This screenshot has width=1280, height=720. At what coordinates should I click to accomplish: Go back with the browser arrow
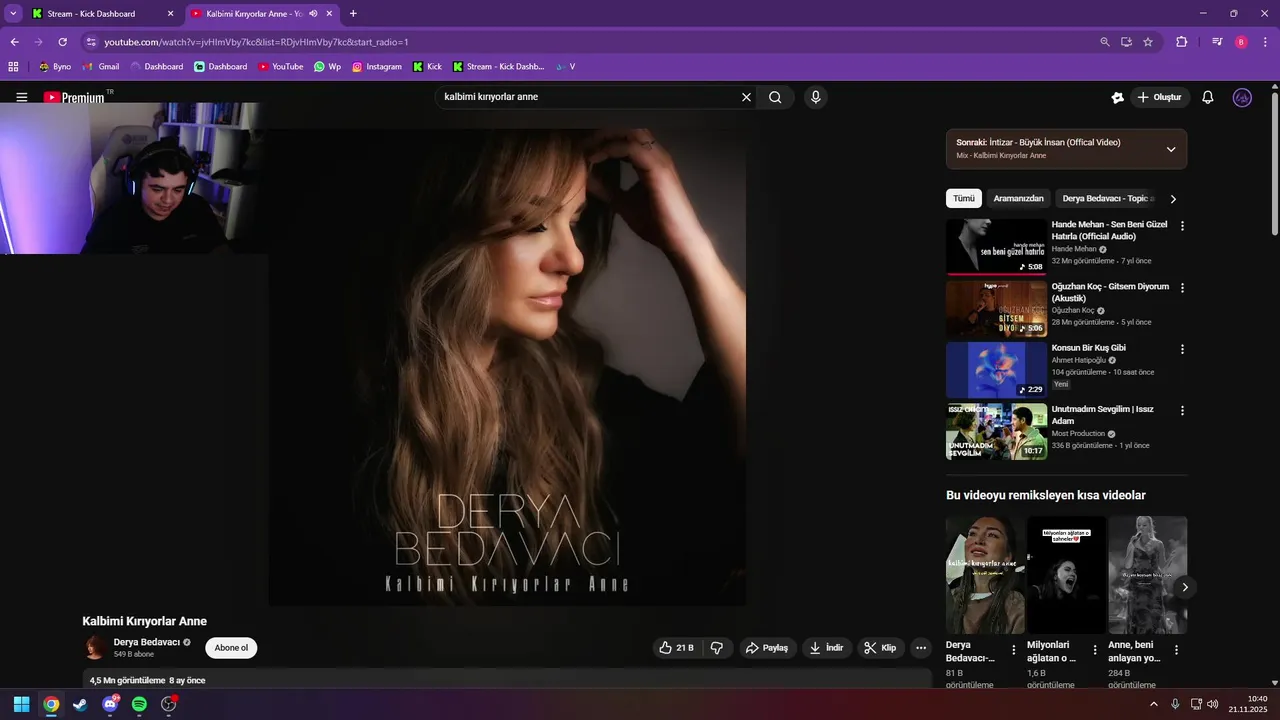pos(14,42)
